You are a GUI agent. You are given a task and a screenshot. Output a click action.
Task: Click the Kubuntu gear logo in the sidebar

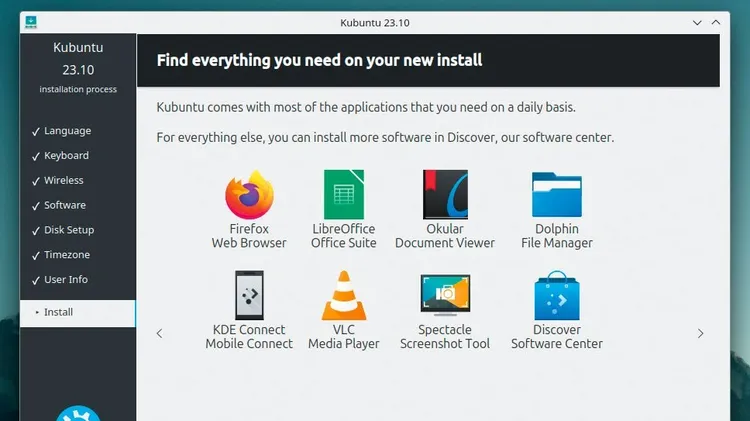(x=78, y=413)
